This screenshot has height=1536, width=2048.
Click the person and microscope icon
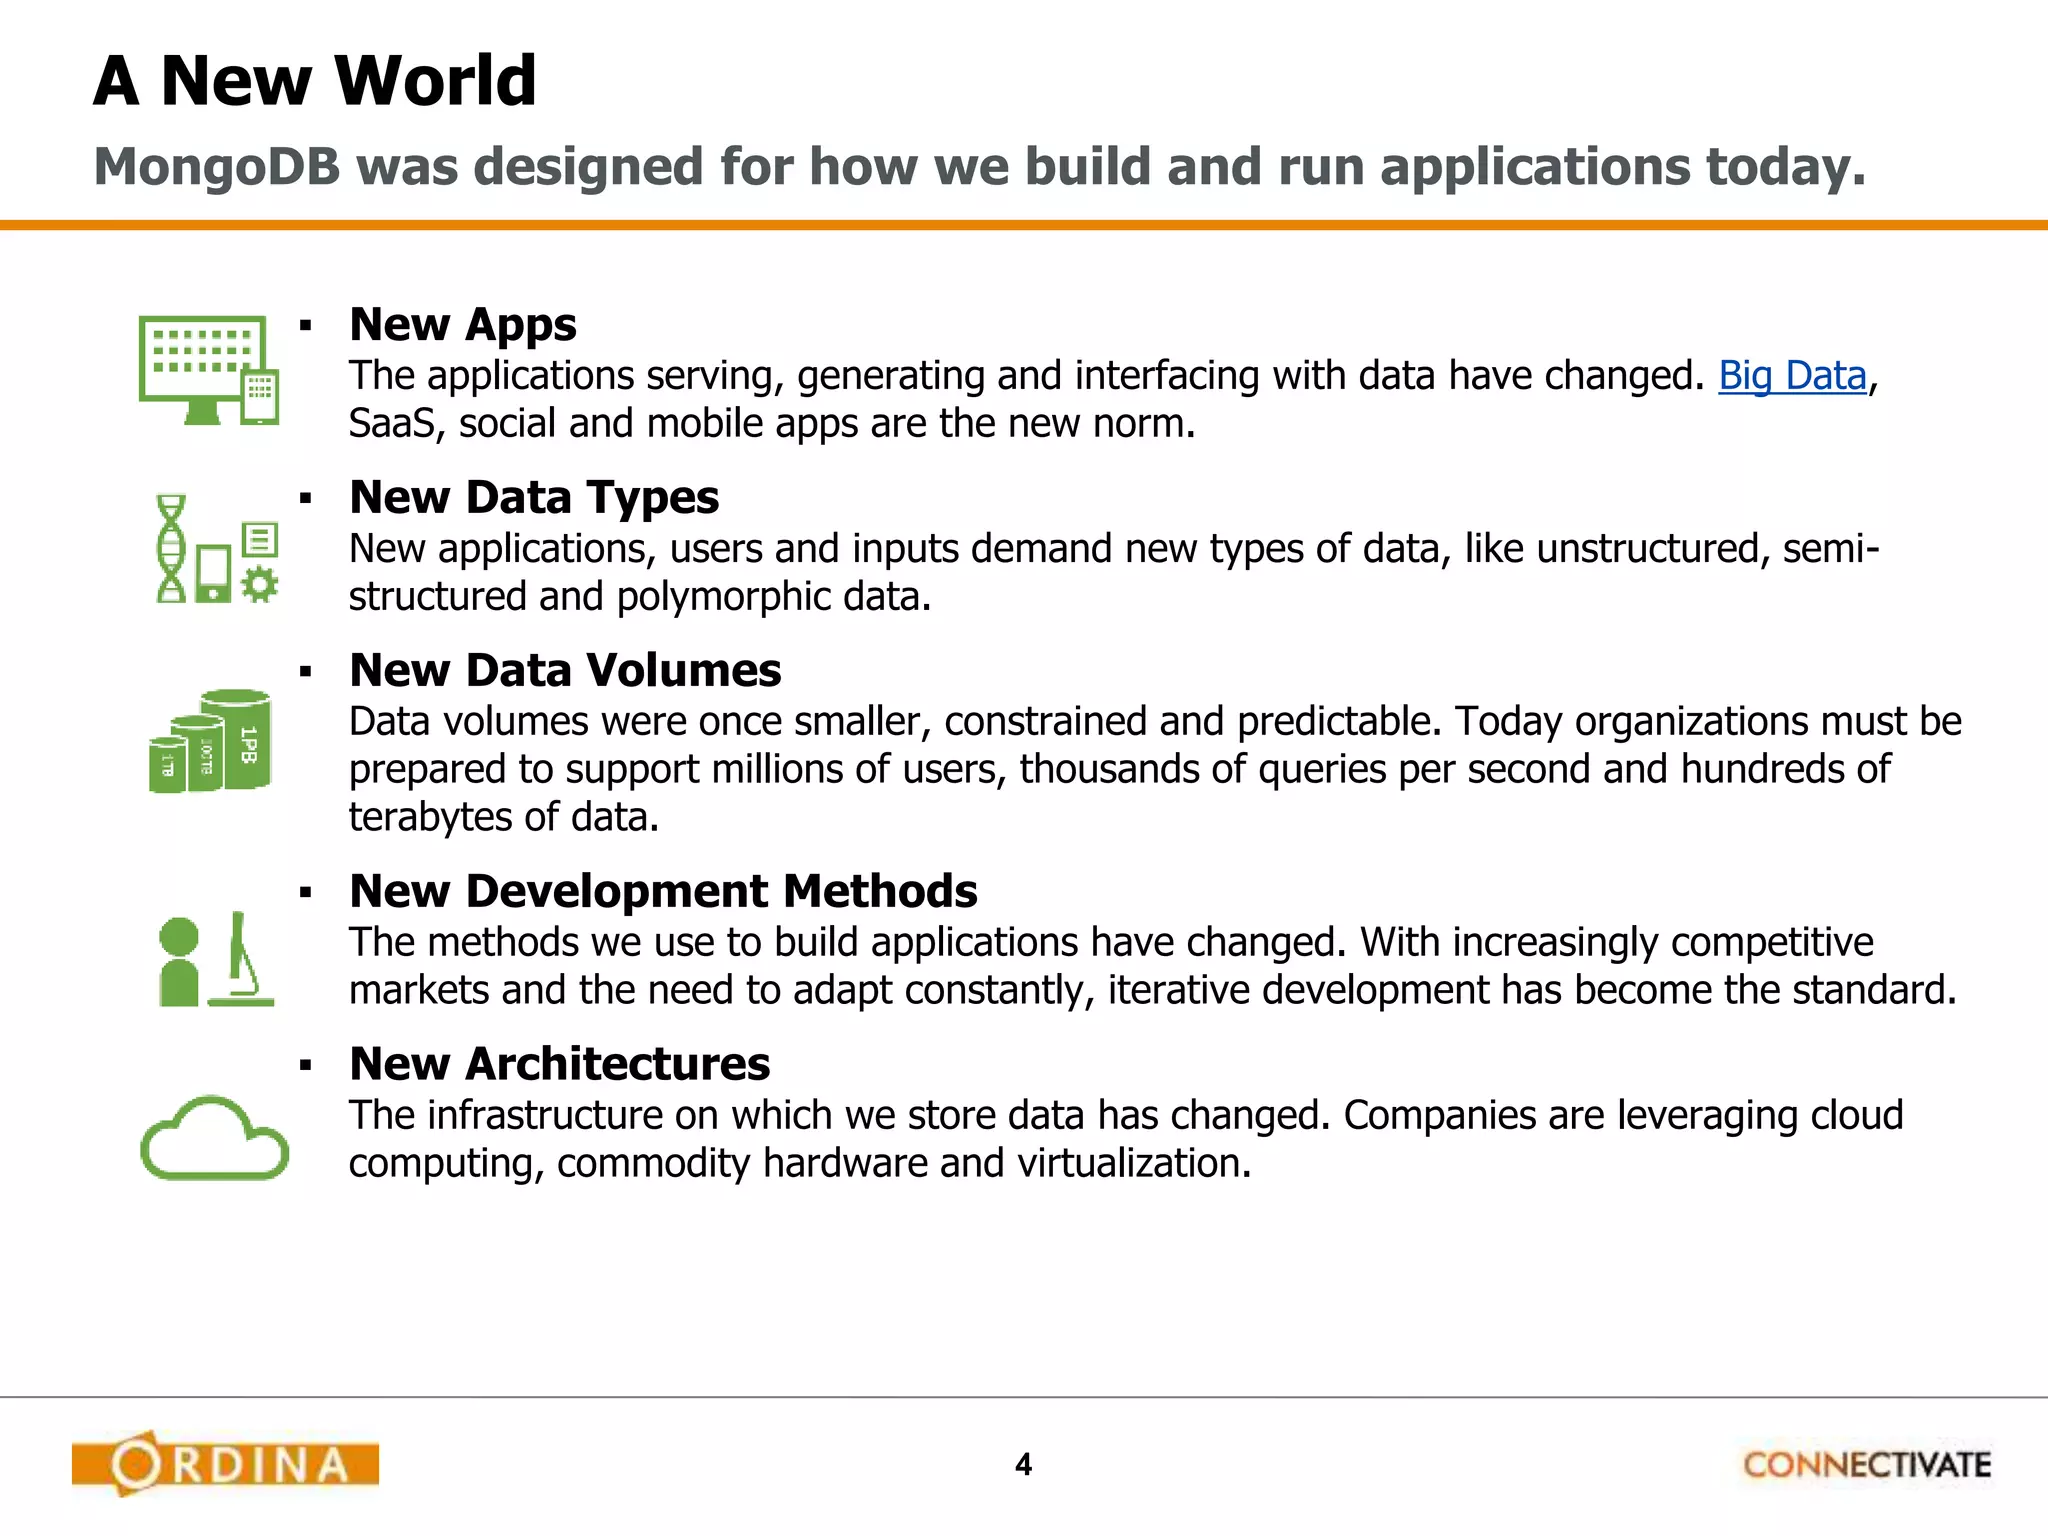coord(216,960)
